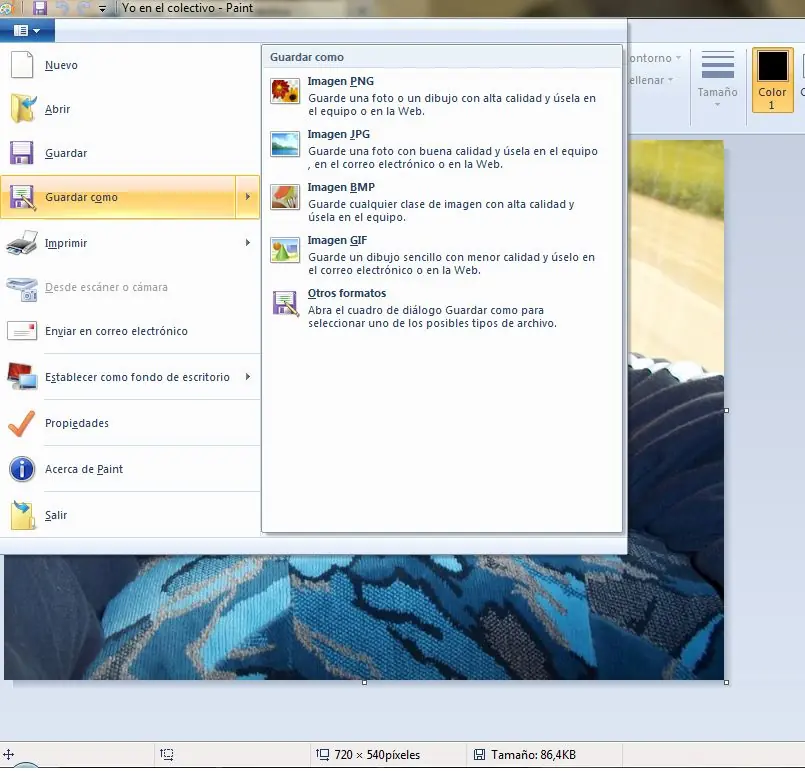Click the desktop background monitor icon

click(x=22, y=376)
